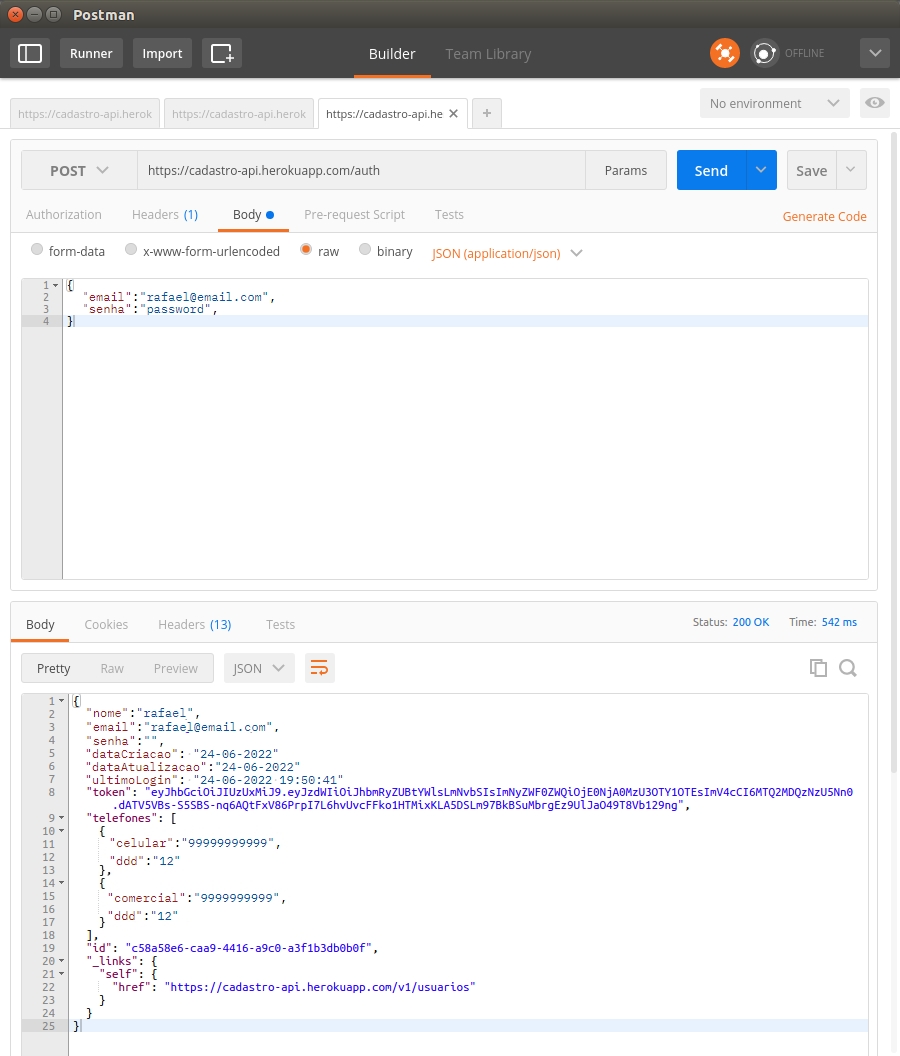The height and width of the screenshot is (1056, 900).
Task: Open JSON (application/json) content type dropdown
Action: click(507, 253)
